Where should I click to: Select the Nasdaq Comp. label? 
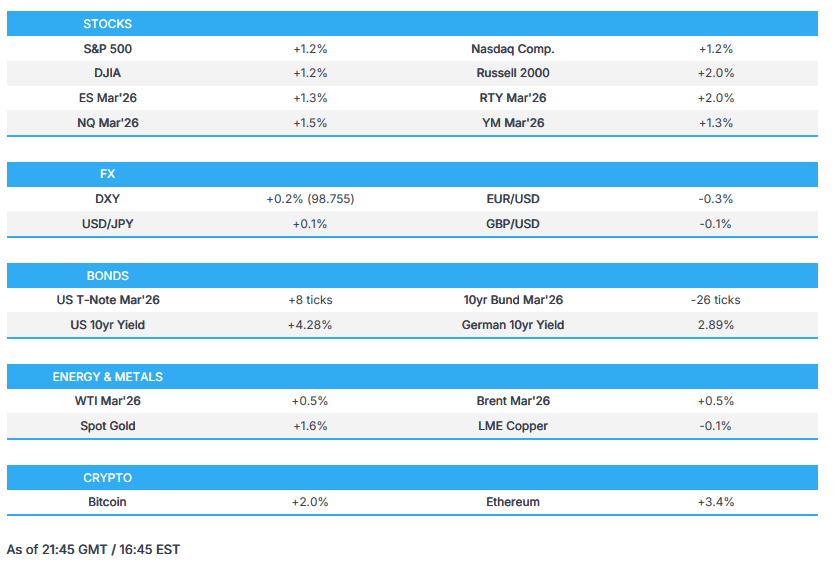click(x=512, y=49)
